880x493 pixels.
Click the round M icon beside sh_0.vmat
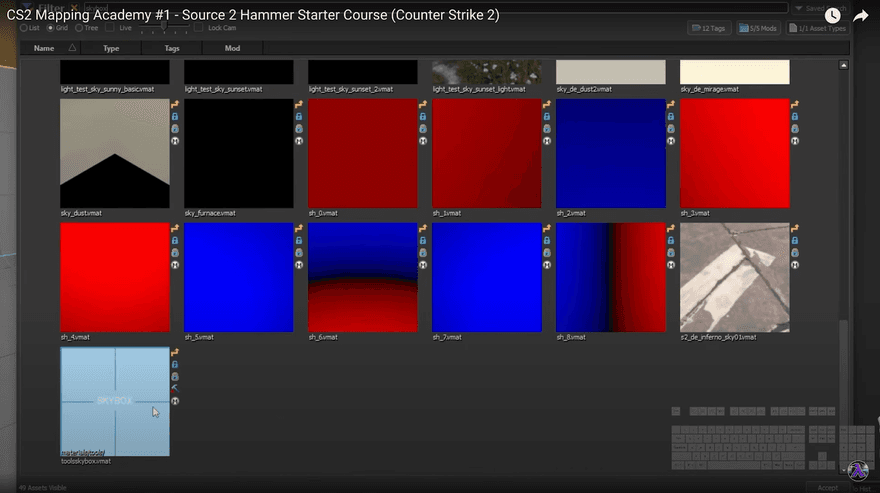click(423, 141)
